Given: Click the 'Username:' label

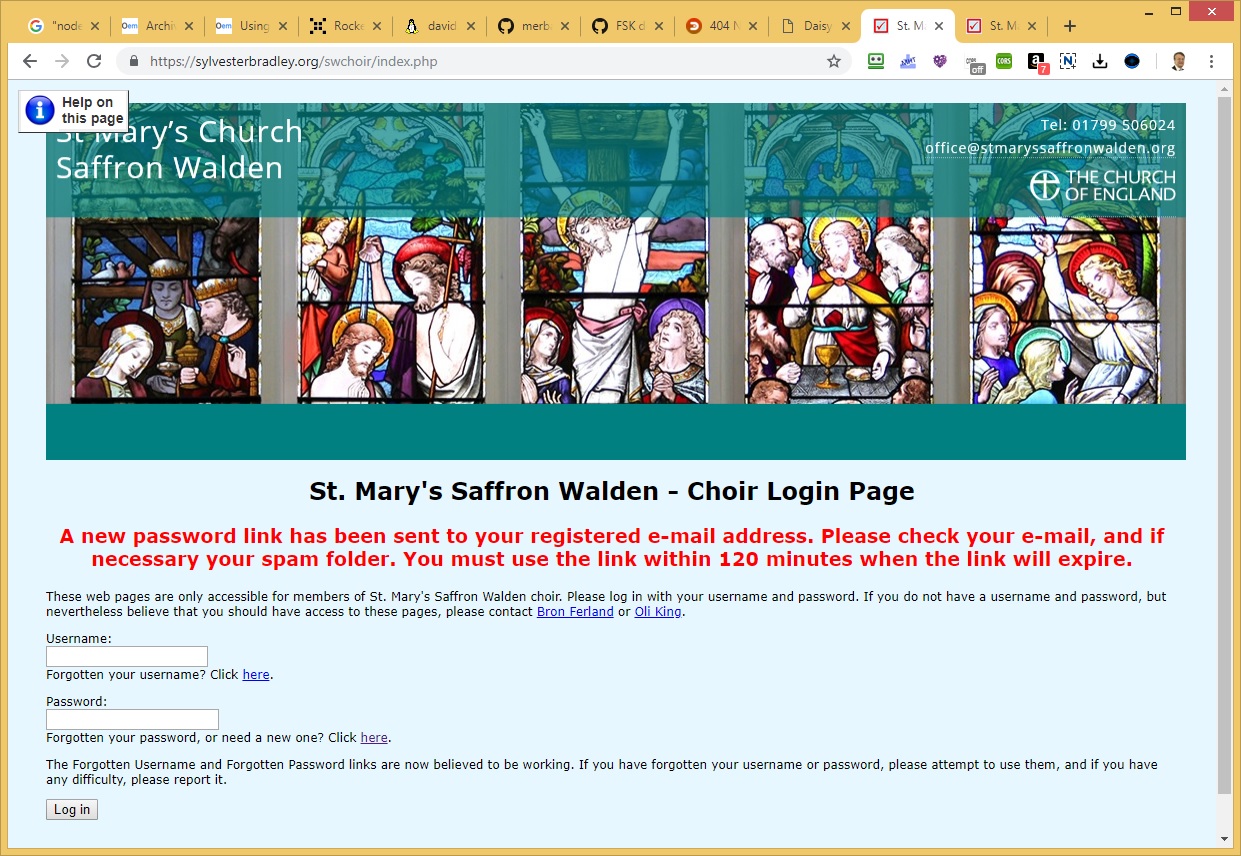Looking at the screenshot, I should pyautogui.click(x=79, y=638).
